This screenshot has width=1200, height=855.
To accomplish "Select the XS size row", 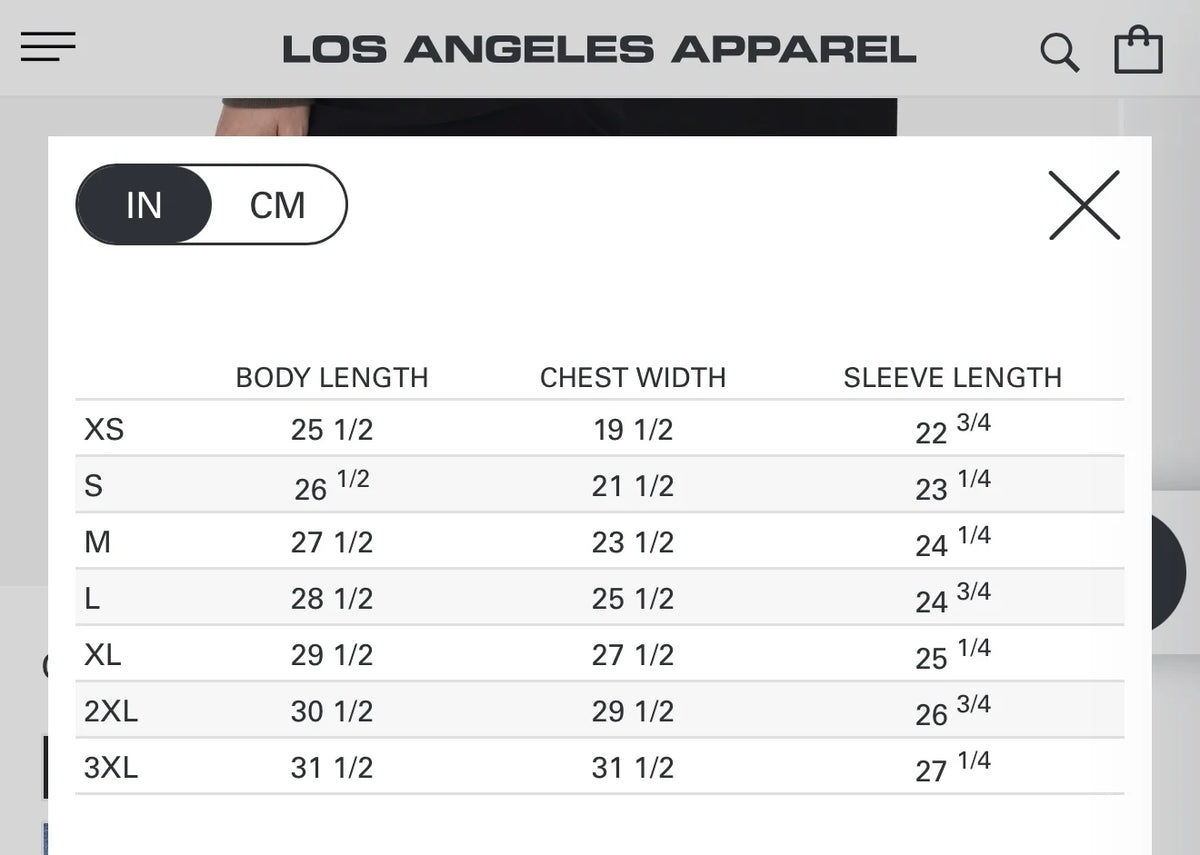I will pos(599,429).
